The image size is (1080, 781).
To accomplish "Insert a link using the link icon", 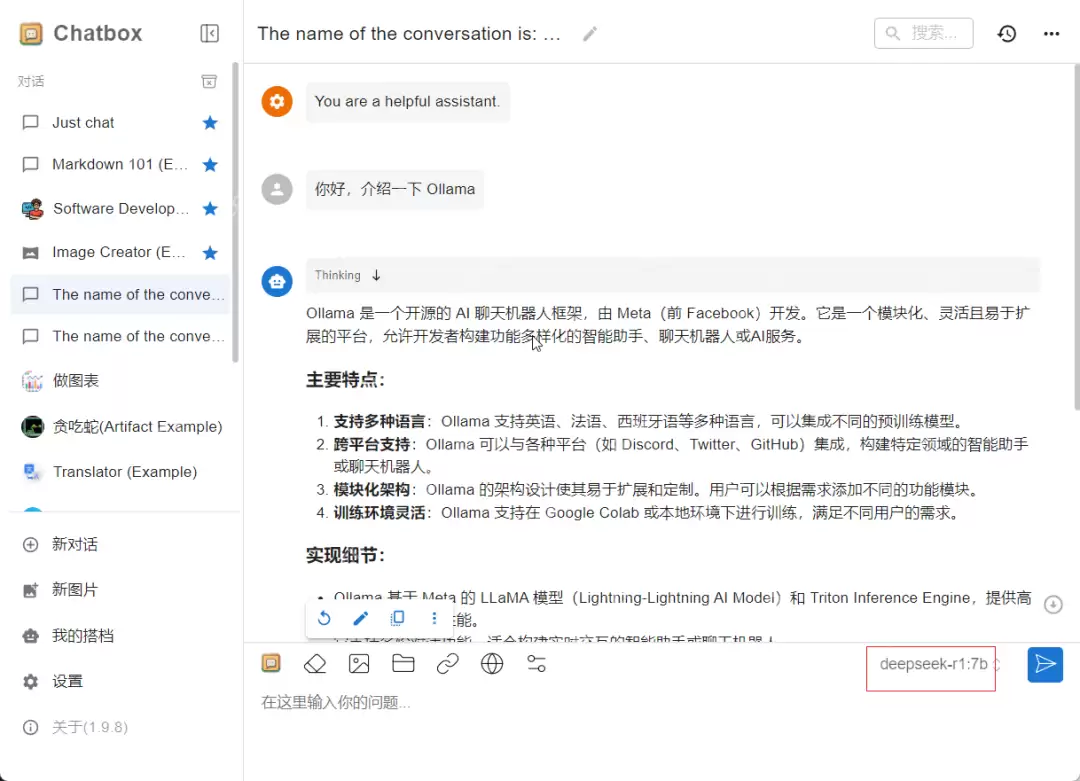I will (x=447, y=663).
